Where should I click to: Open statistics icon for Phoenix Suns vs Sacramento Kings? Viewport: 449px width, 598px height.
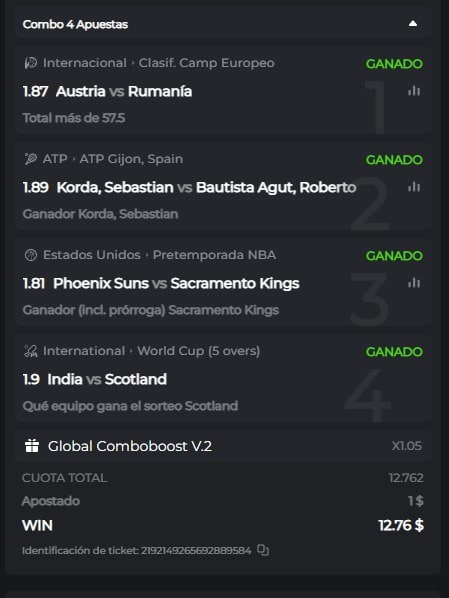[414, 283]
